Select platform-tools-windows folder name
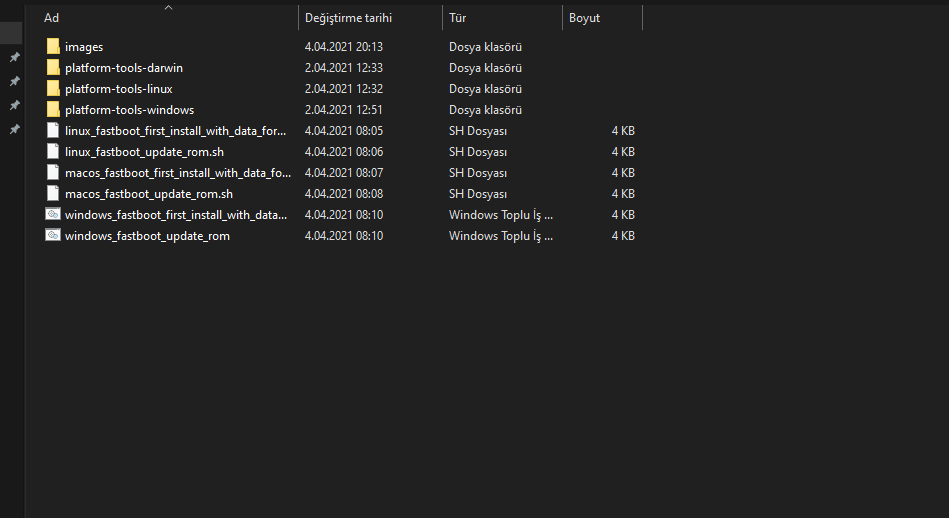Screen dimensions: 949x518 130,110
